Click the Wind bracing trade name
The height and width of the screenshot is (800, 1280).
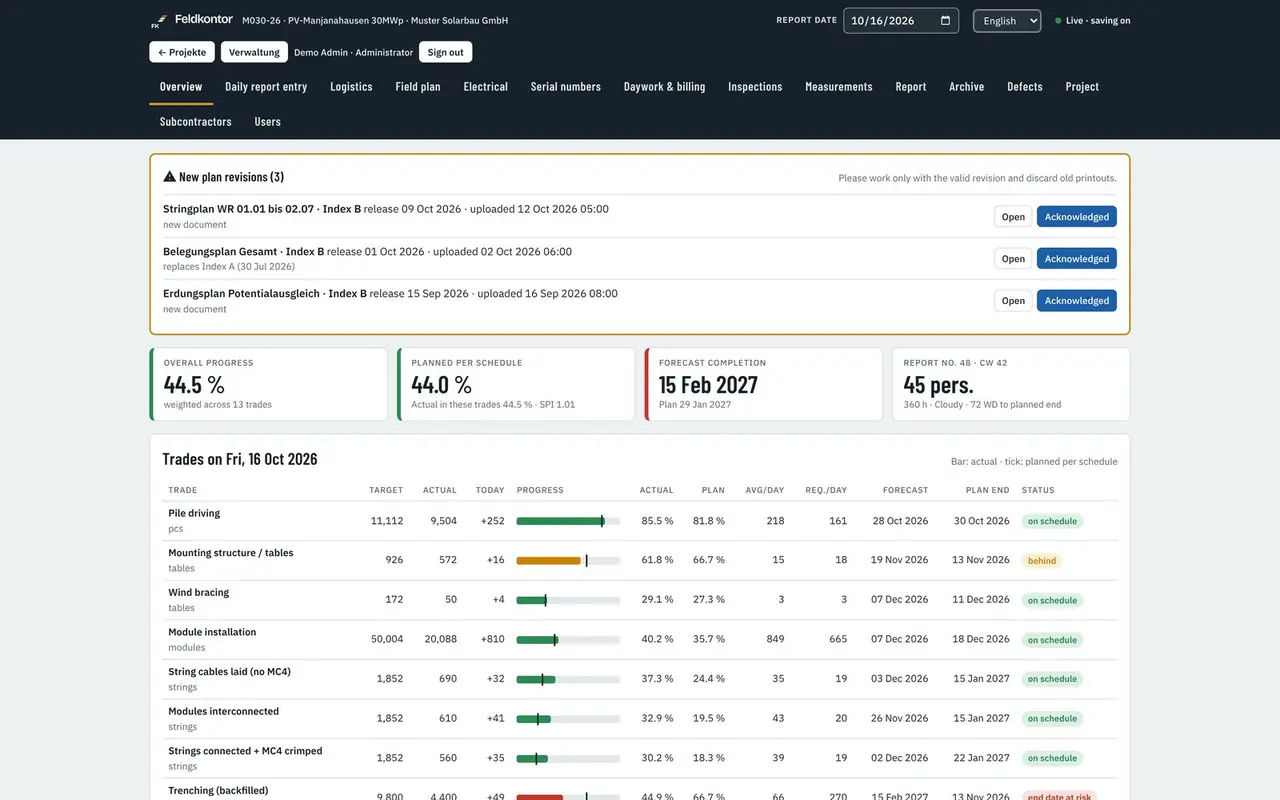[198, 593]
